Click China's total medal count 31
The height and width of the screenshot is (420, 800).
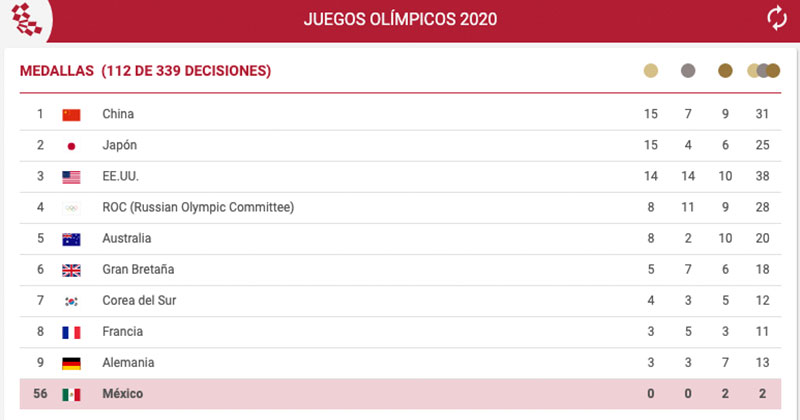click(763, 115)
